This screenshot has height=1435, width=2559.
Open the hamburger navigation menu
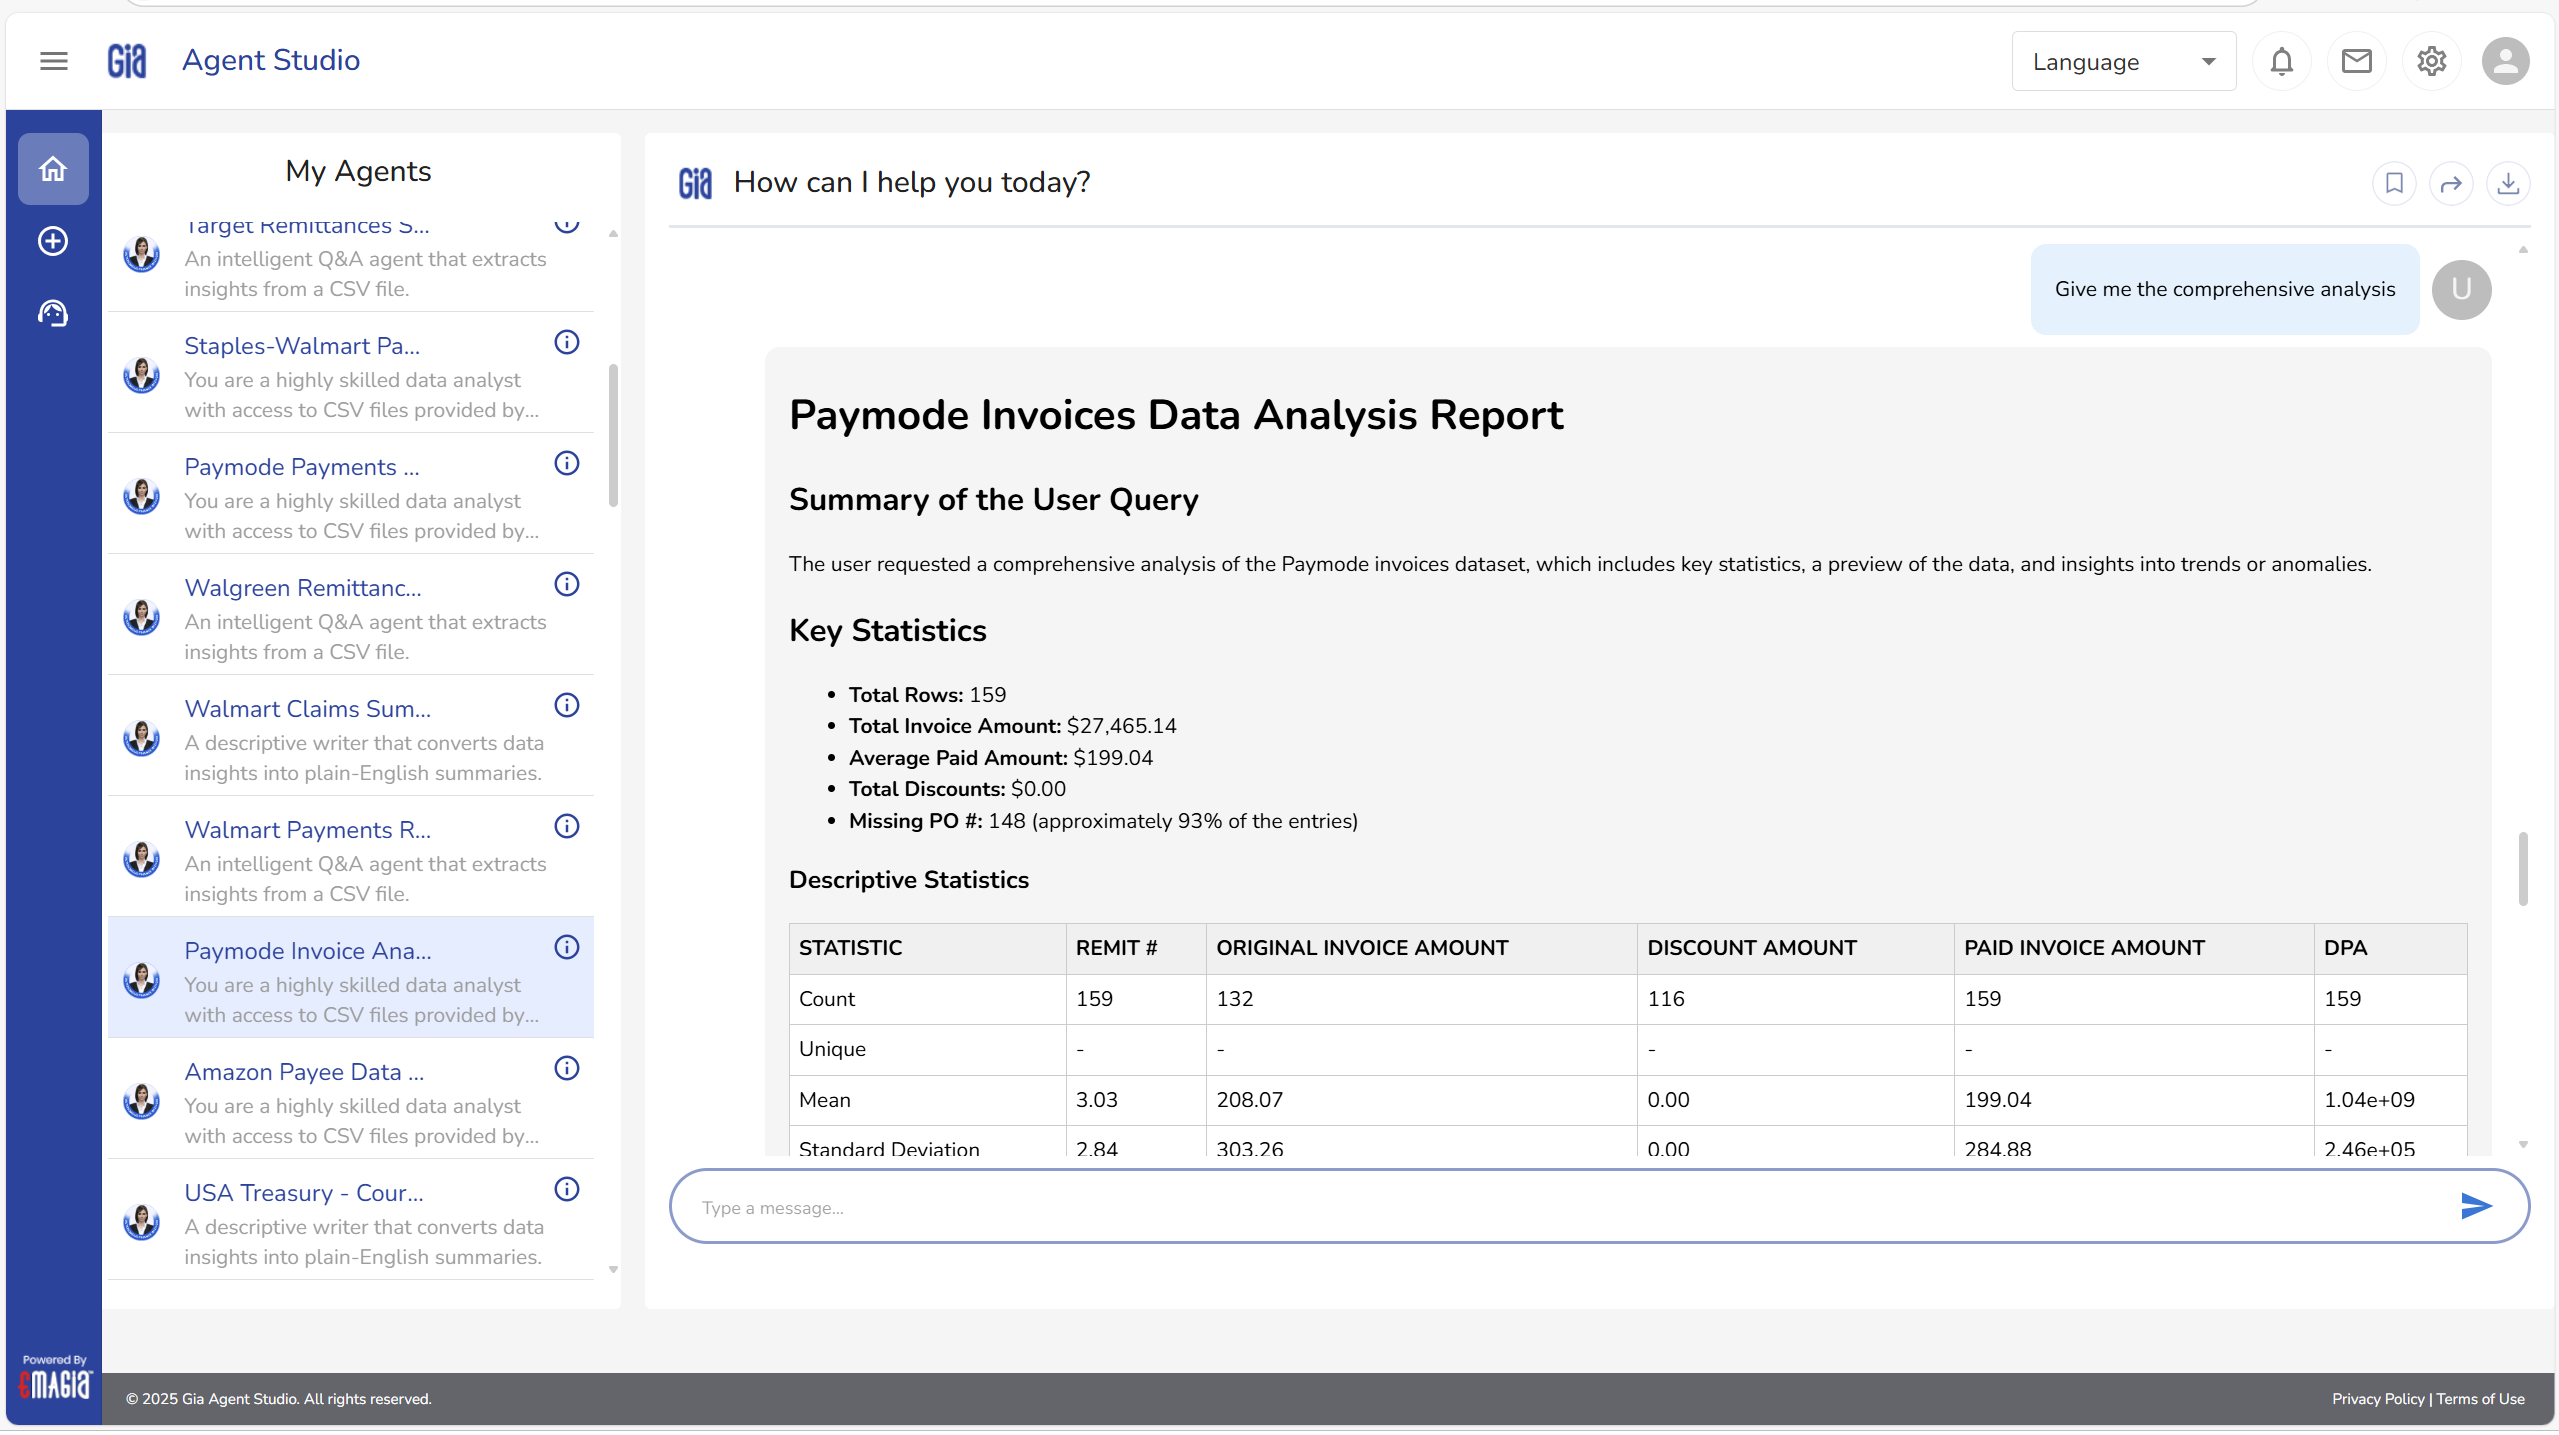(54, 61)
